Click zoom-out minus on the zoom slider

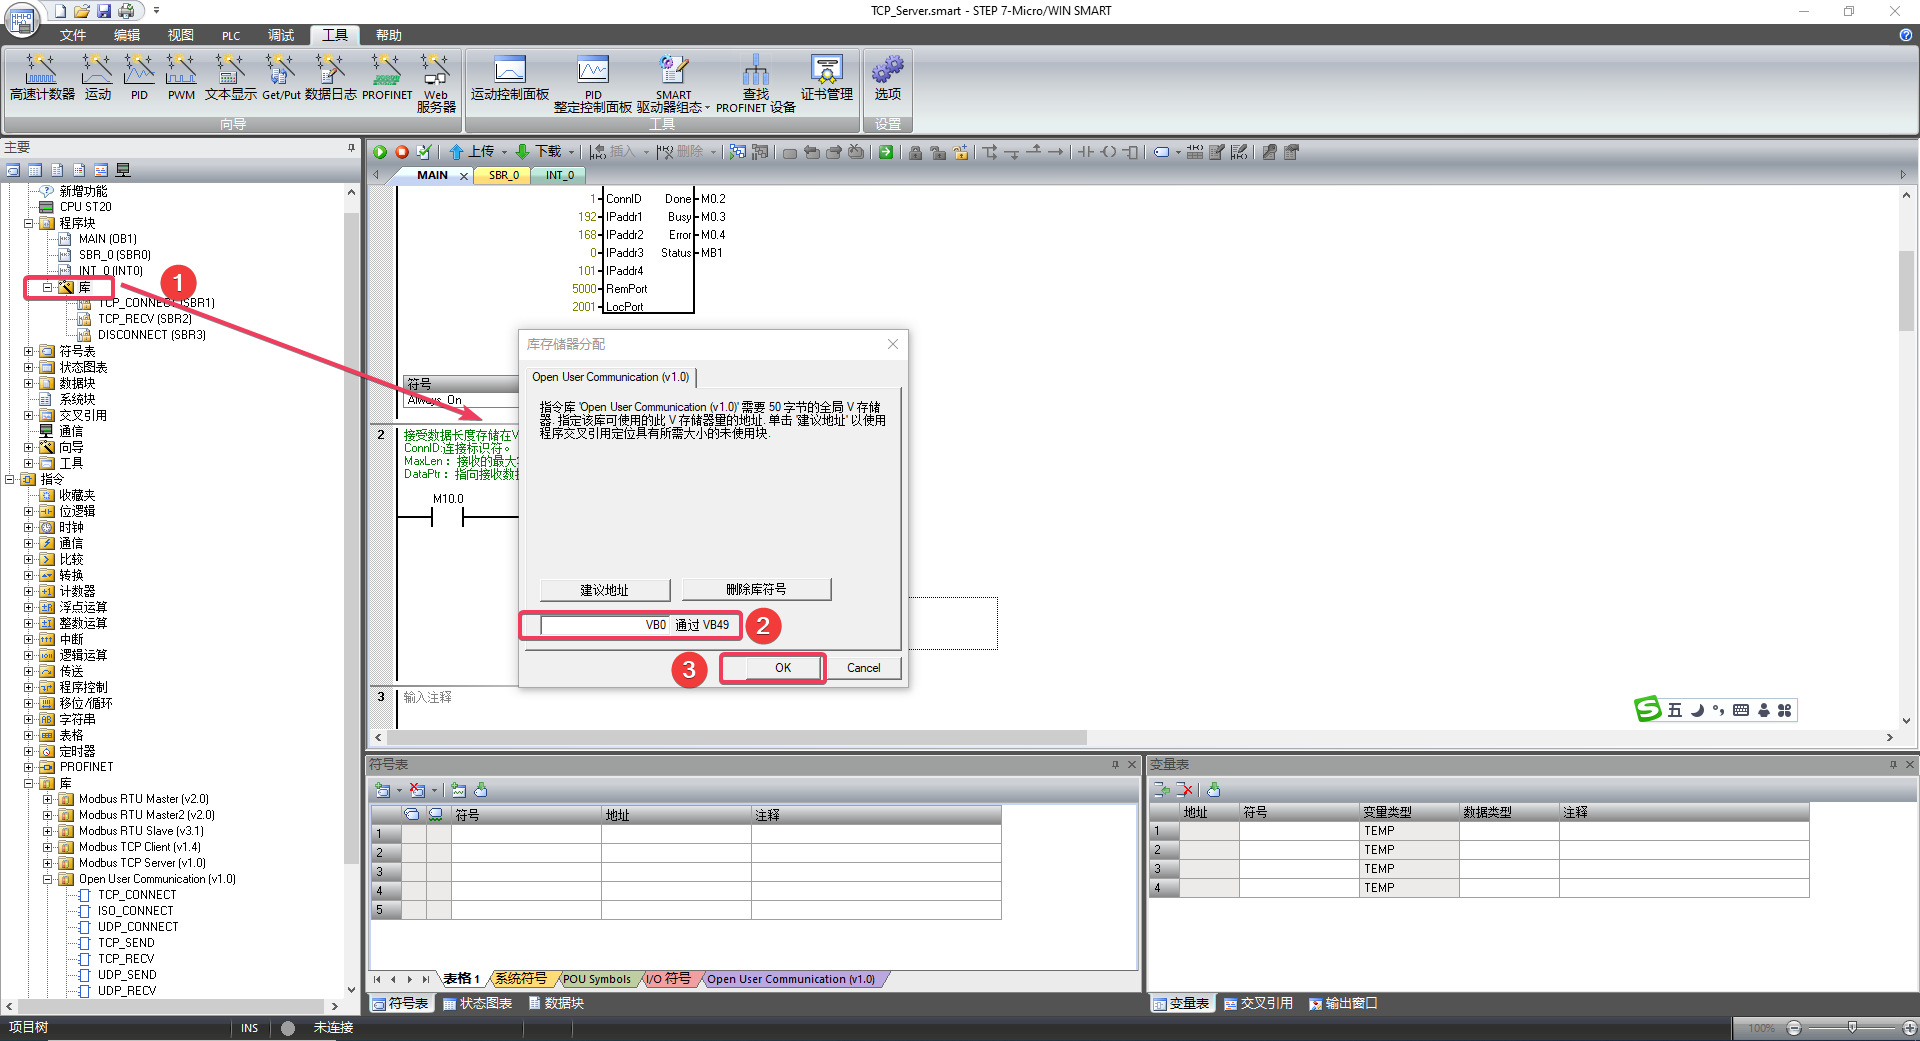tap(1794, 1028)
